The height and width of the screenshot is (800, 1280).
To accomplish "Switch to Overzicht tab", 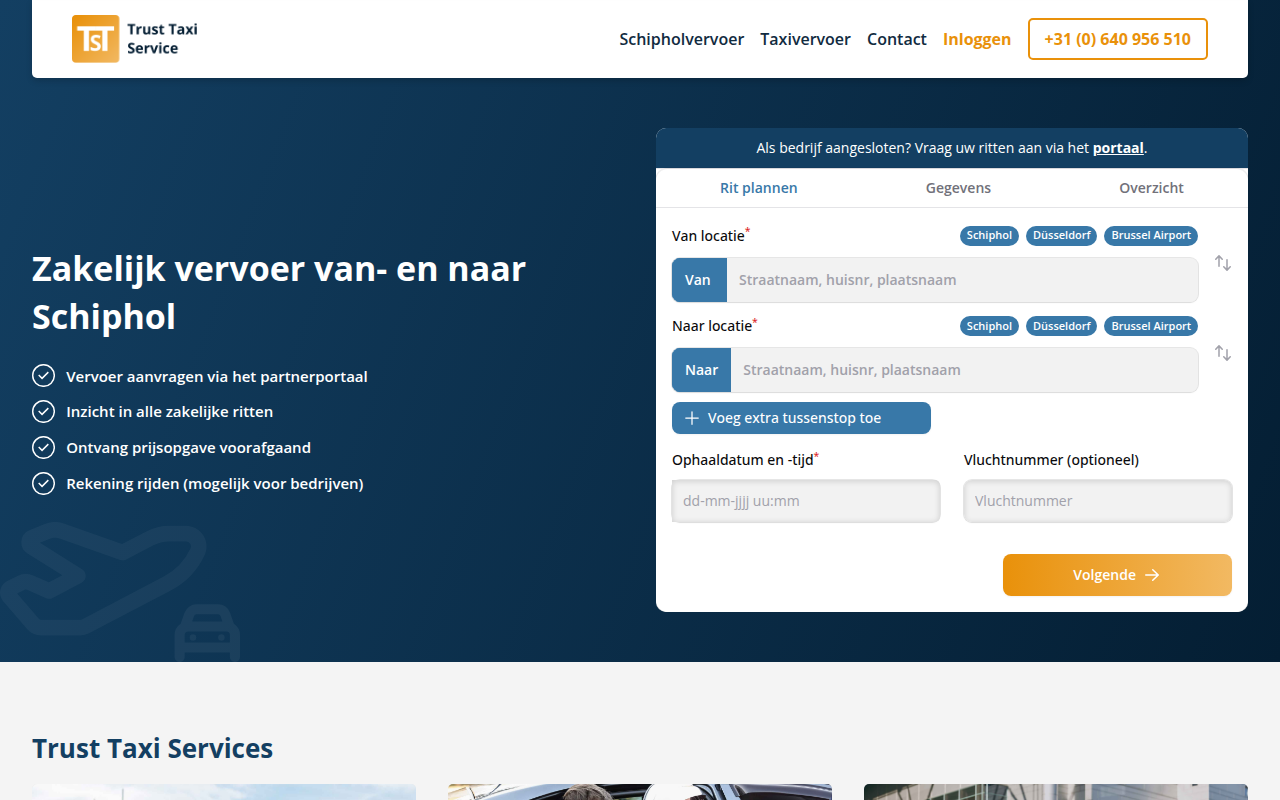I will click(1151, 188).
